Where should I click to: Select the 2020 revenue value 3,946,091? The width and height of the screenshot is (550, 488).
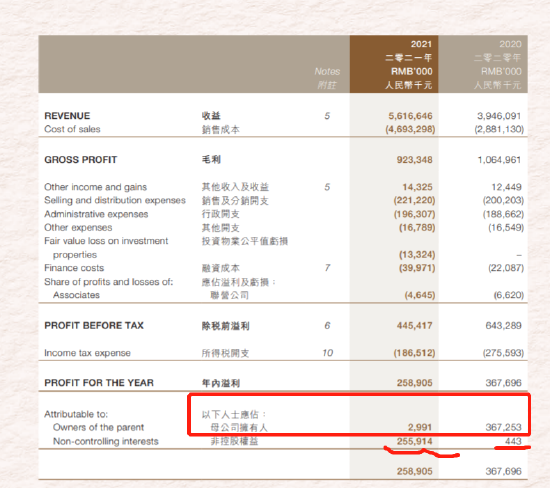pos(499,116)
